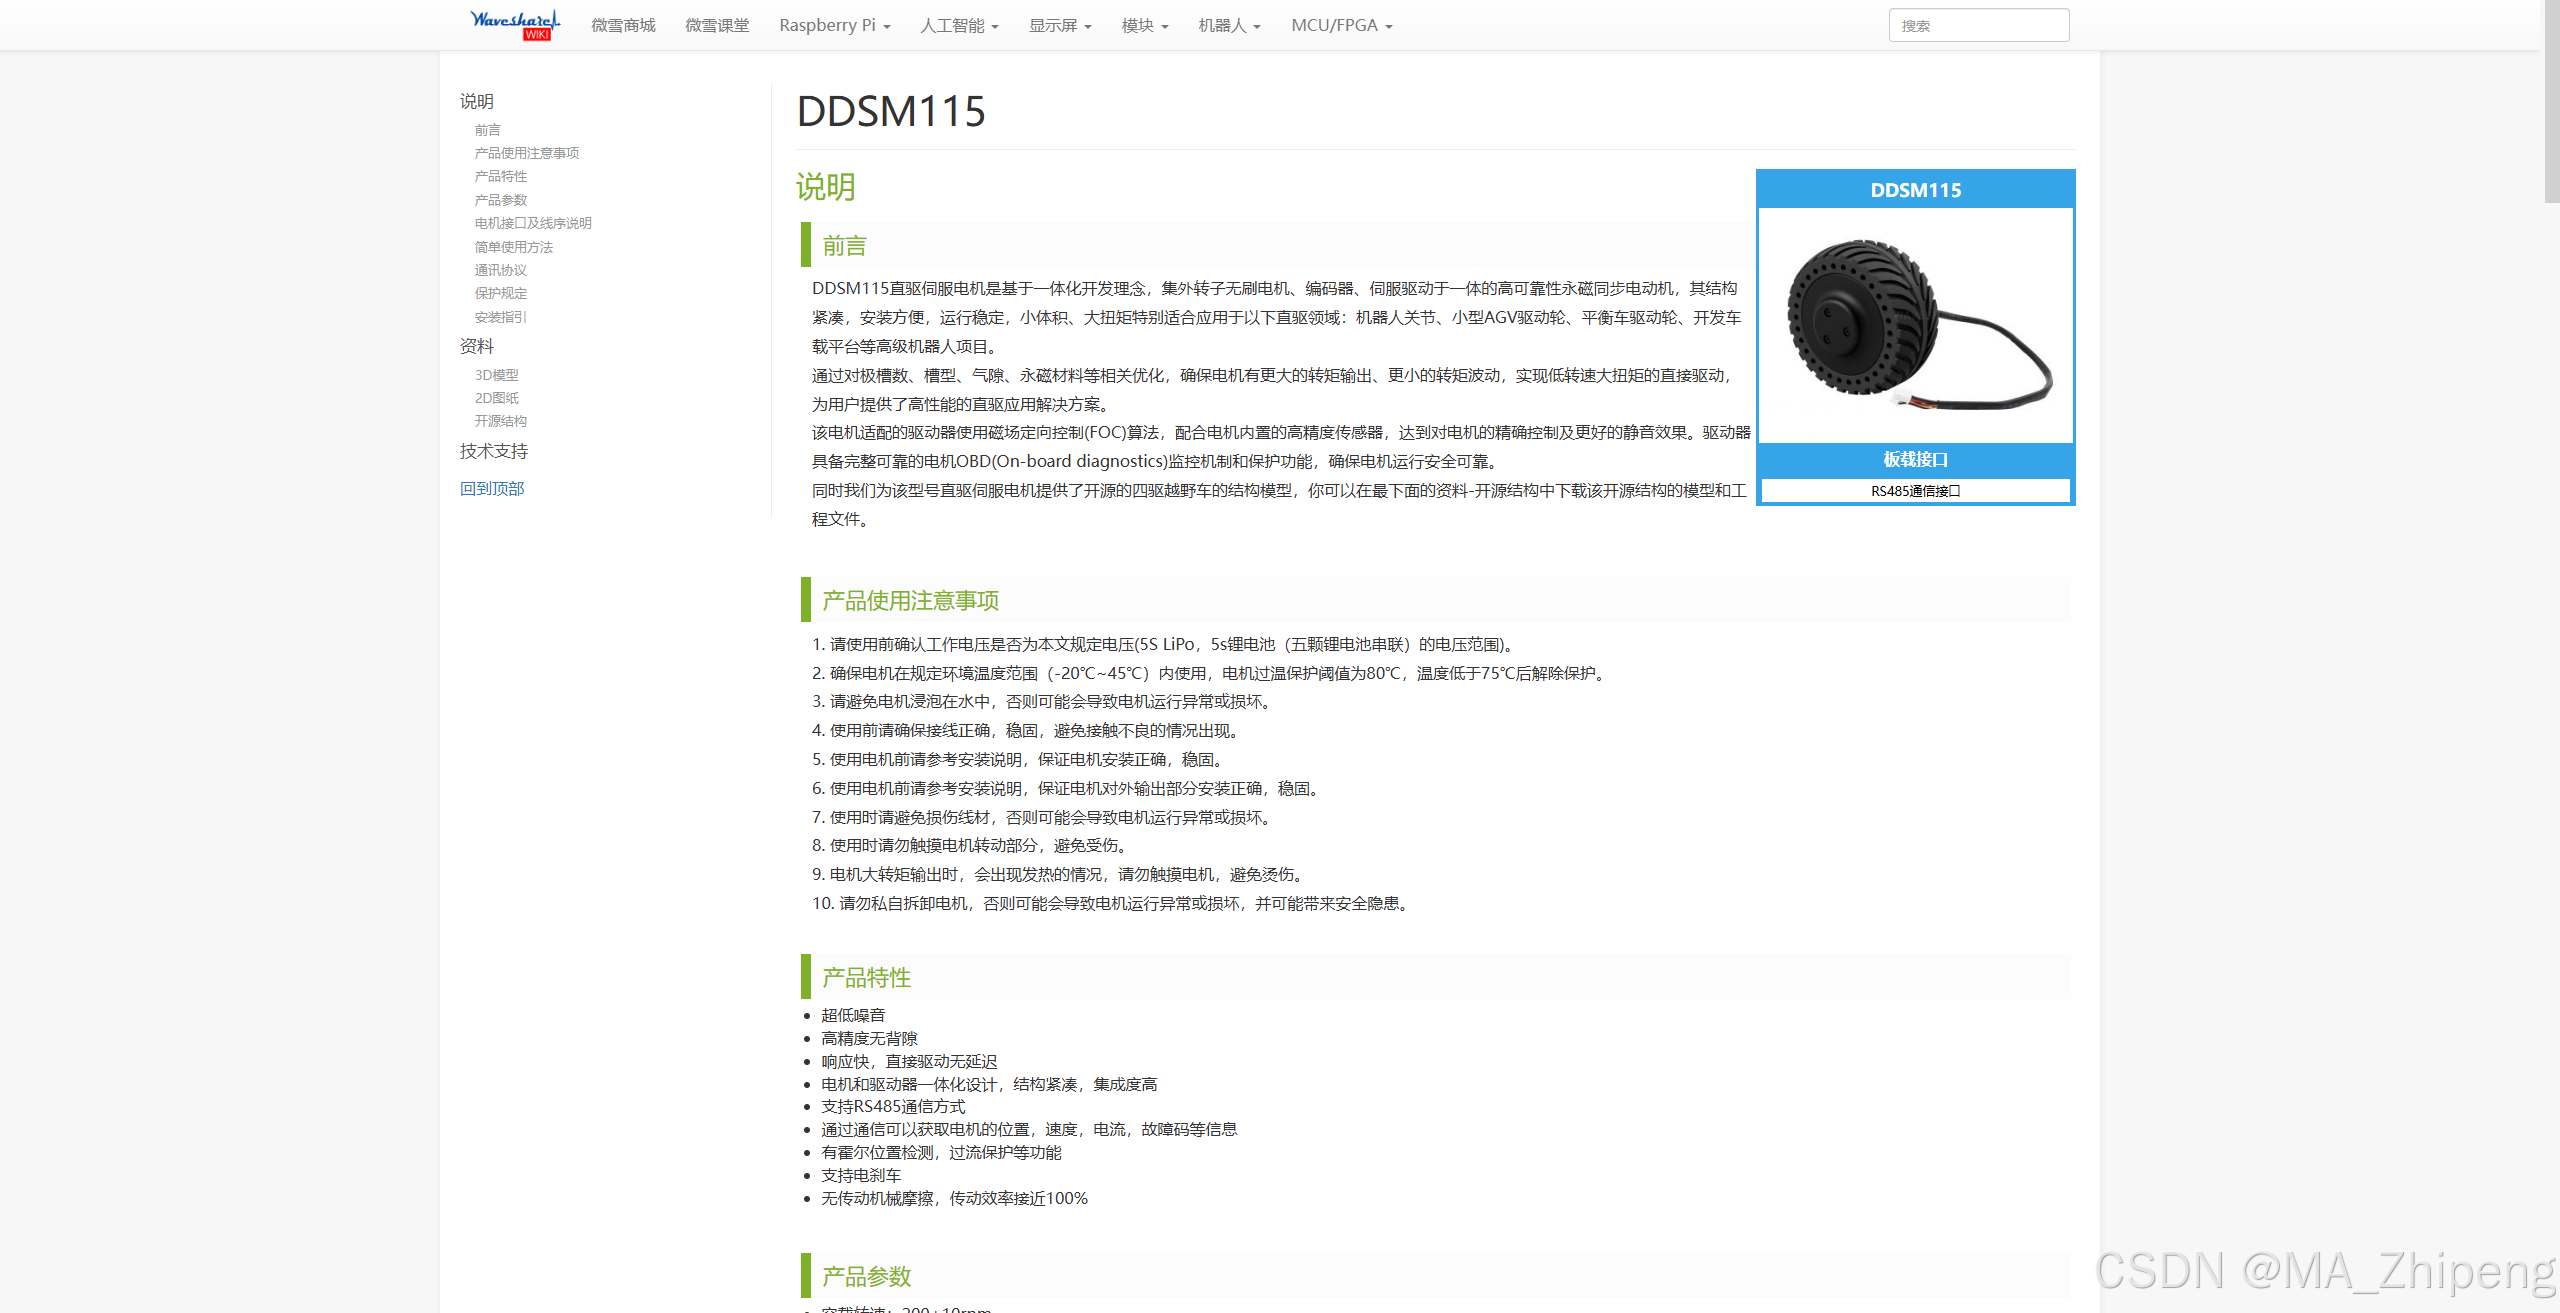Open 通讯协议 section from sidebar

(x=500, y=270)
